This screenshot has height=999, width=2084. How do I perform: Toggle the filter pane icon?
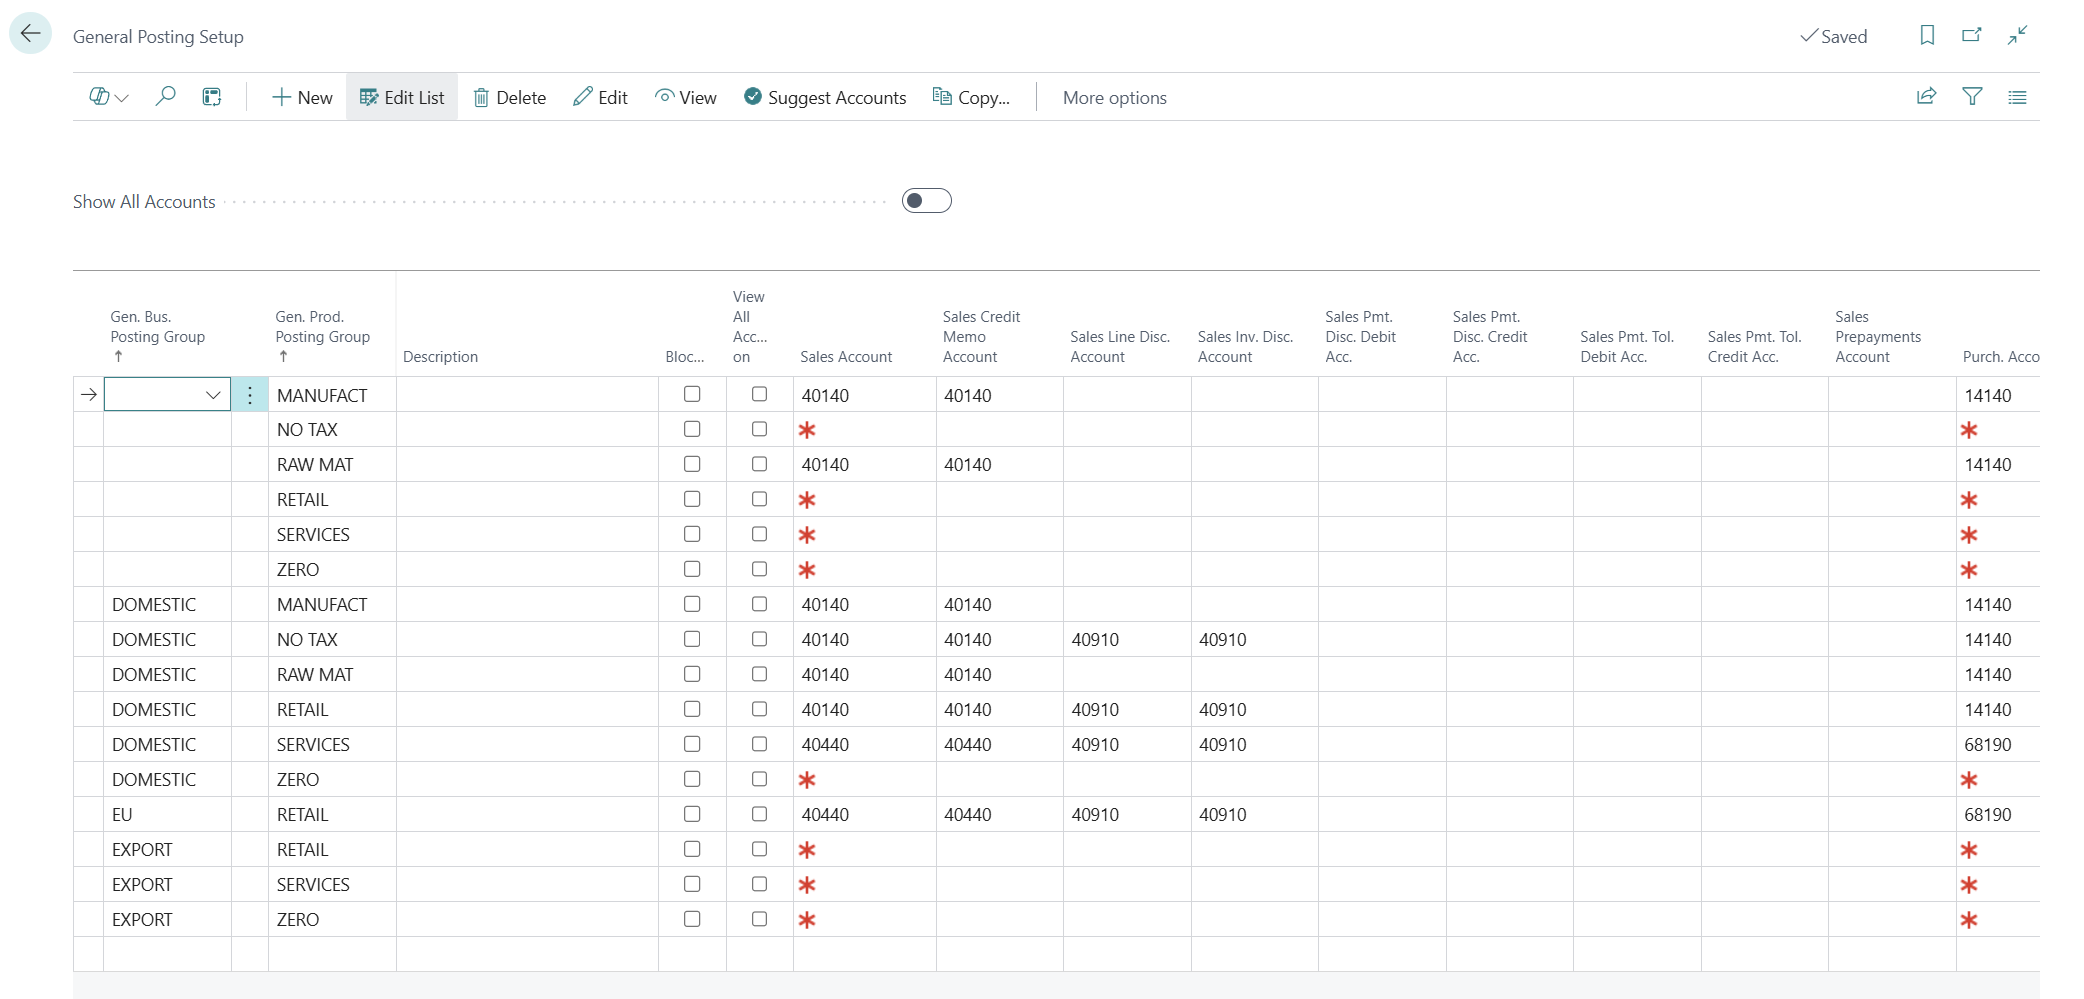(x=1972, y=97)
